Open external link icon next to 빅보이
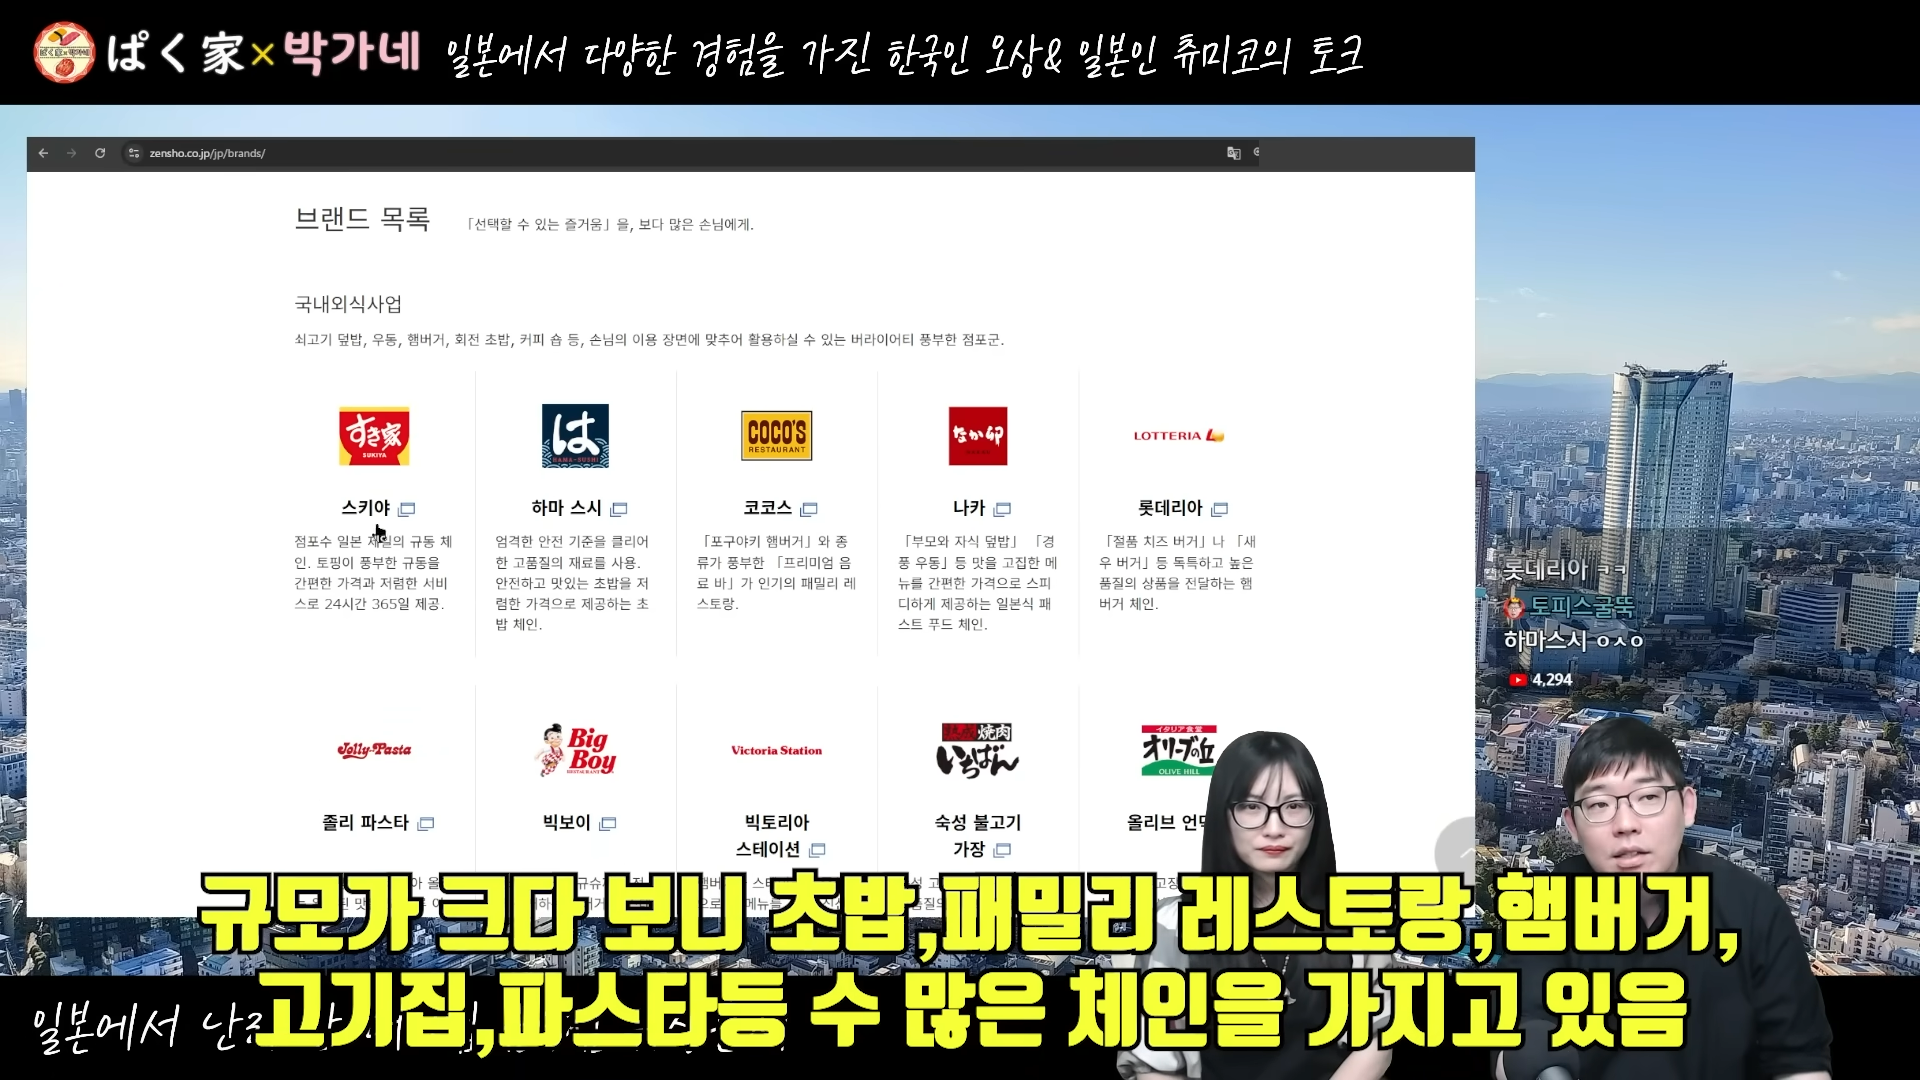This screenshot has width=1920, height=1080. click(x=608, y=824)
